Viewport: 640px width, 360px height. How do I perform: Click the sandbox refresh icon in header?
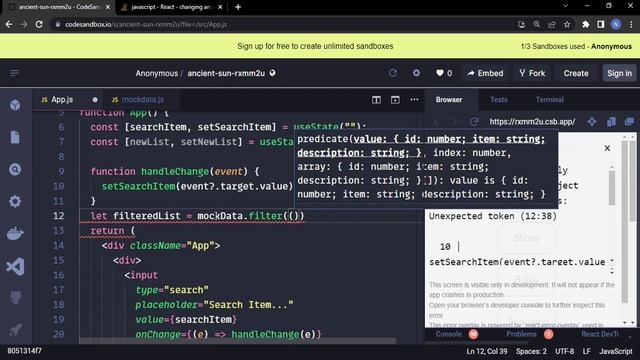pos(393,73)
